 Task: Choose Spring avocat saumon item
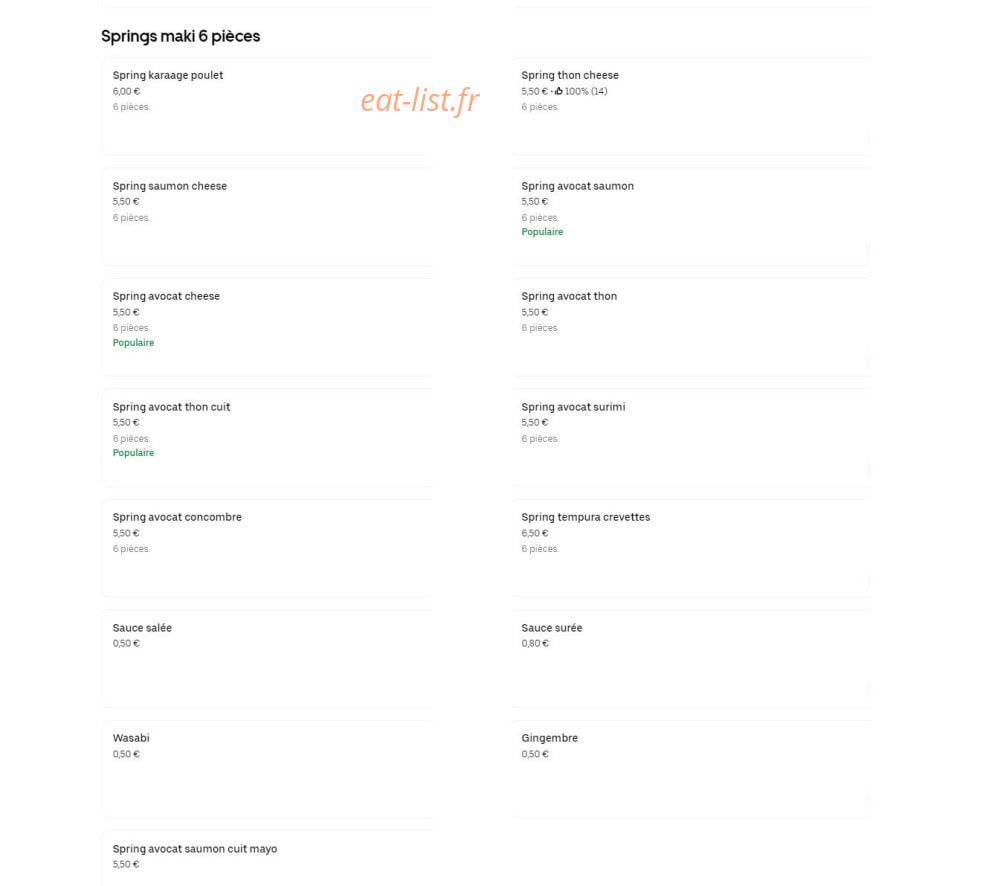(x=690, y=216)
